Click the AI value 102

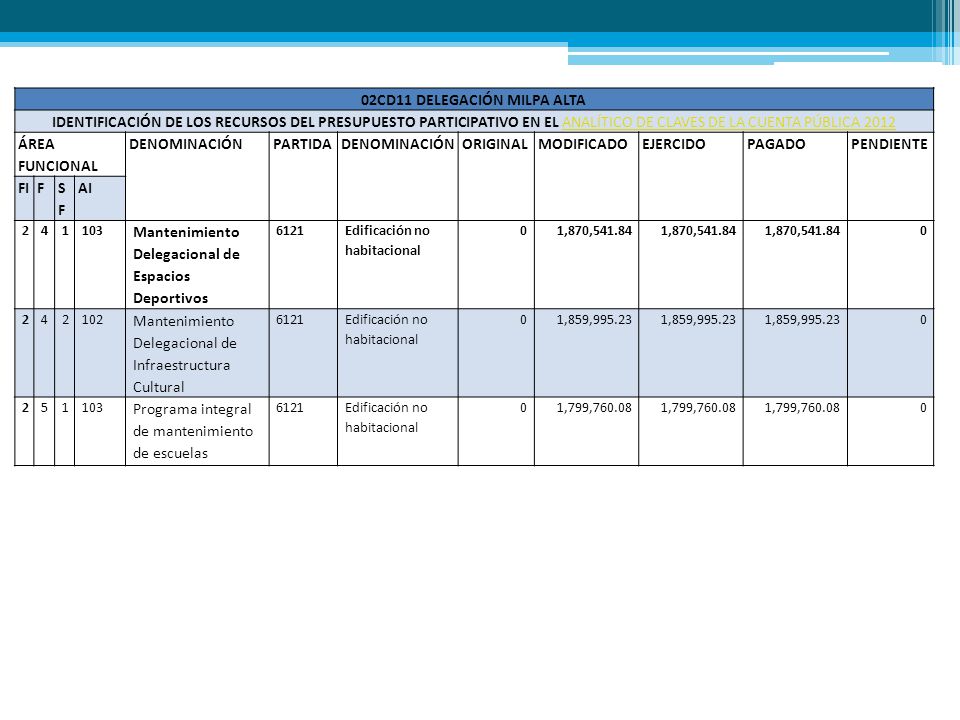point(92,320)
